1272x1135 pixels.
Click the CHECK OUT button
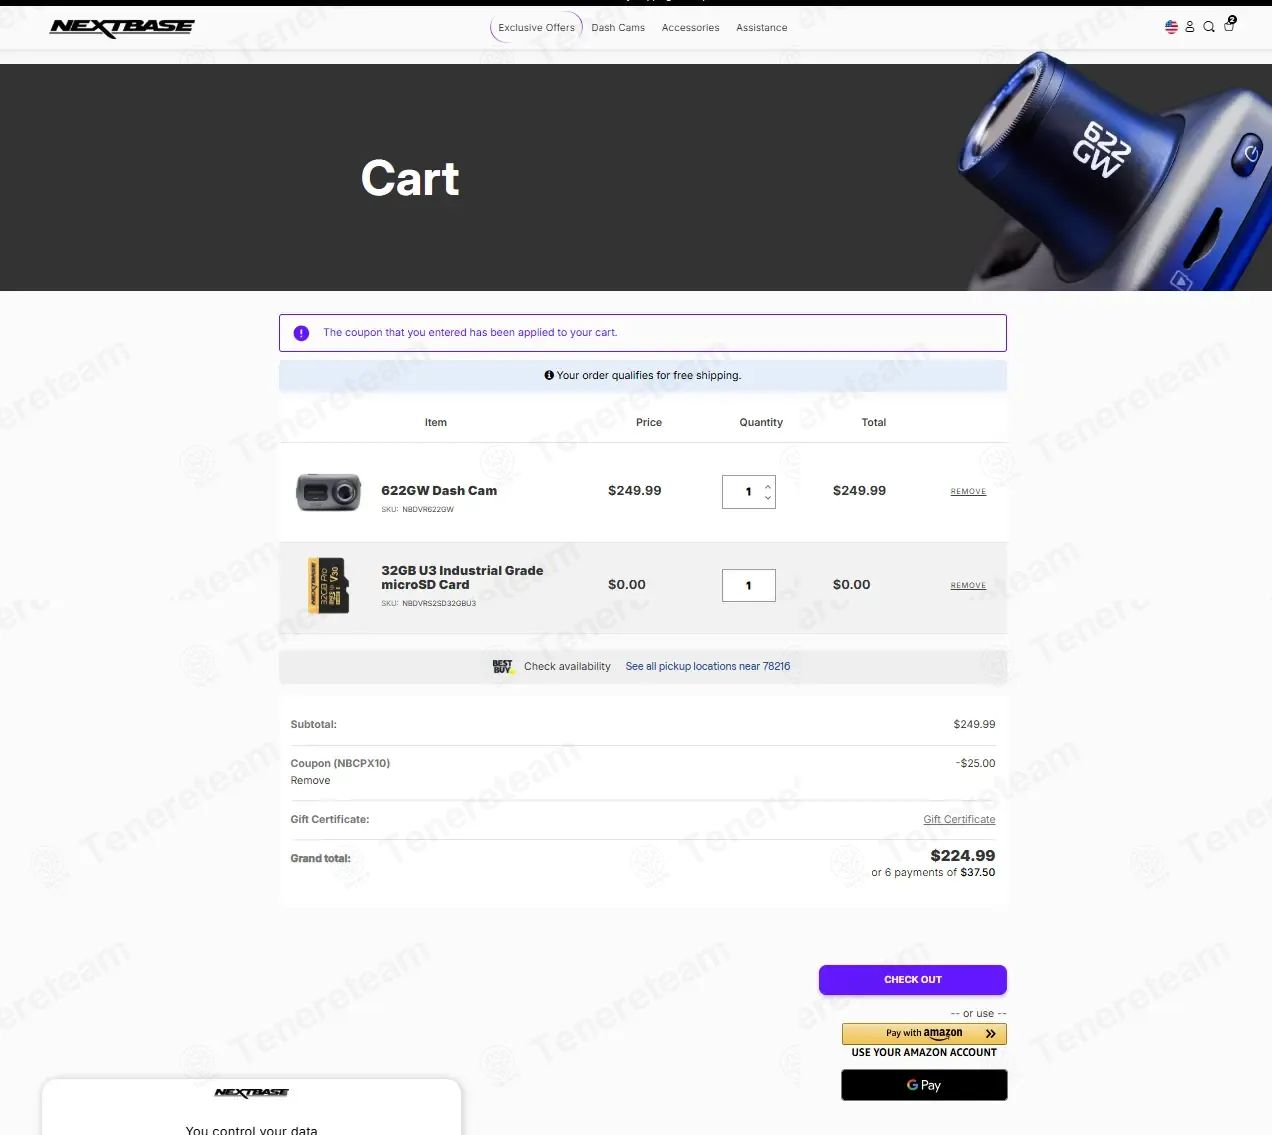913,980
